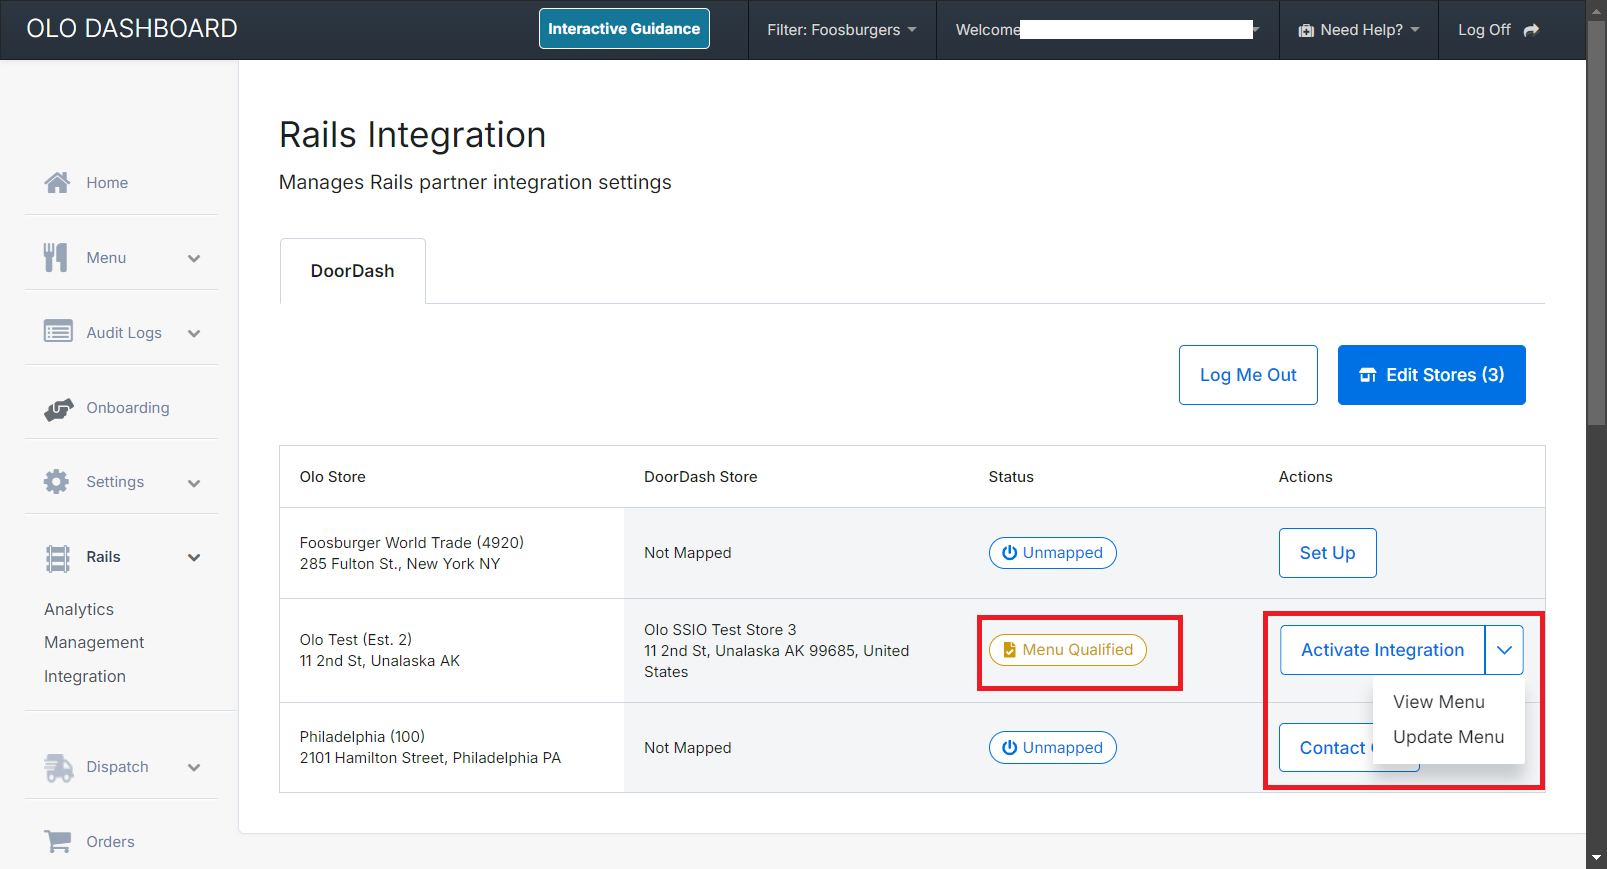This screenshot has width=1607, height=869.
Task: Click the Activate Integration button
Action: pos(1383,650)
